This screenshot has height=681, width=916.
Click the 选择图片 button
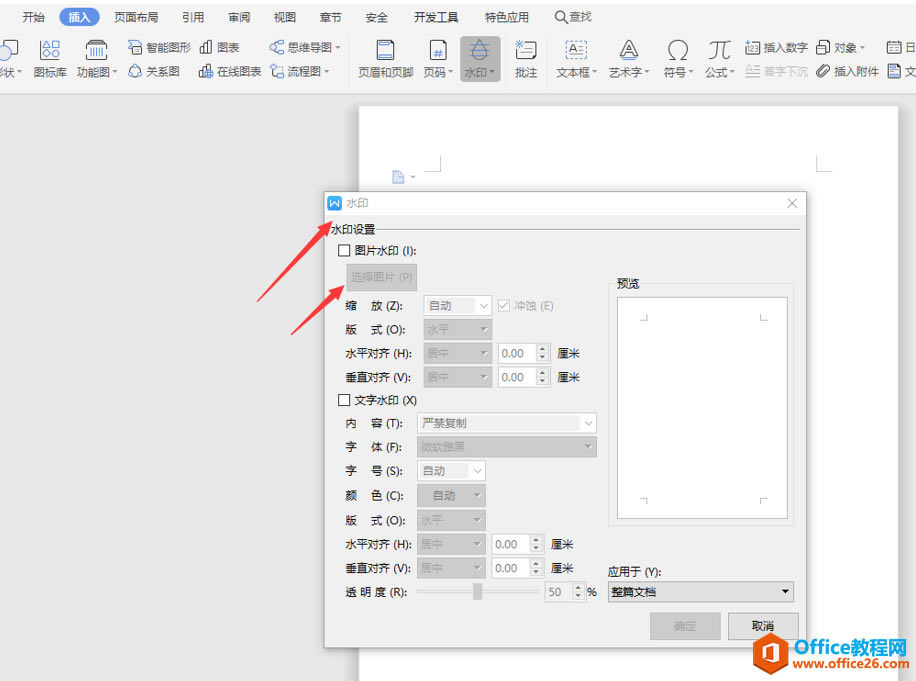[381, 277]
